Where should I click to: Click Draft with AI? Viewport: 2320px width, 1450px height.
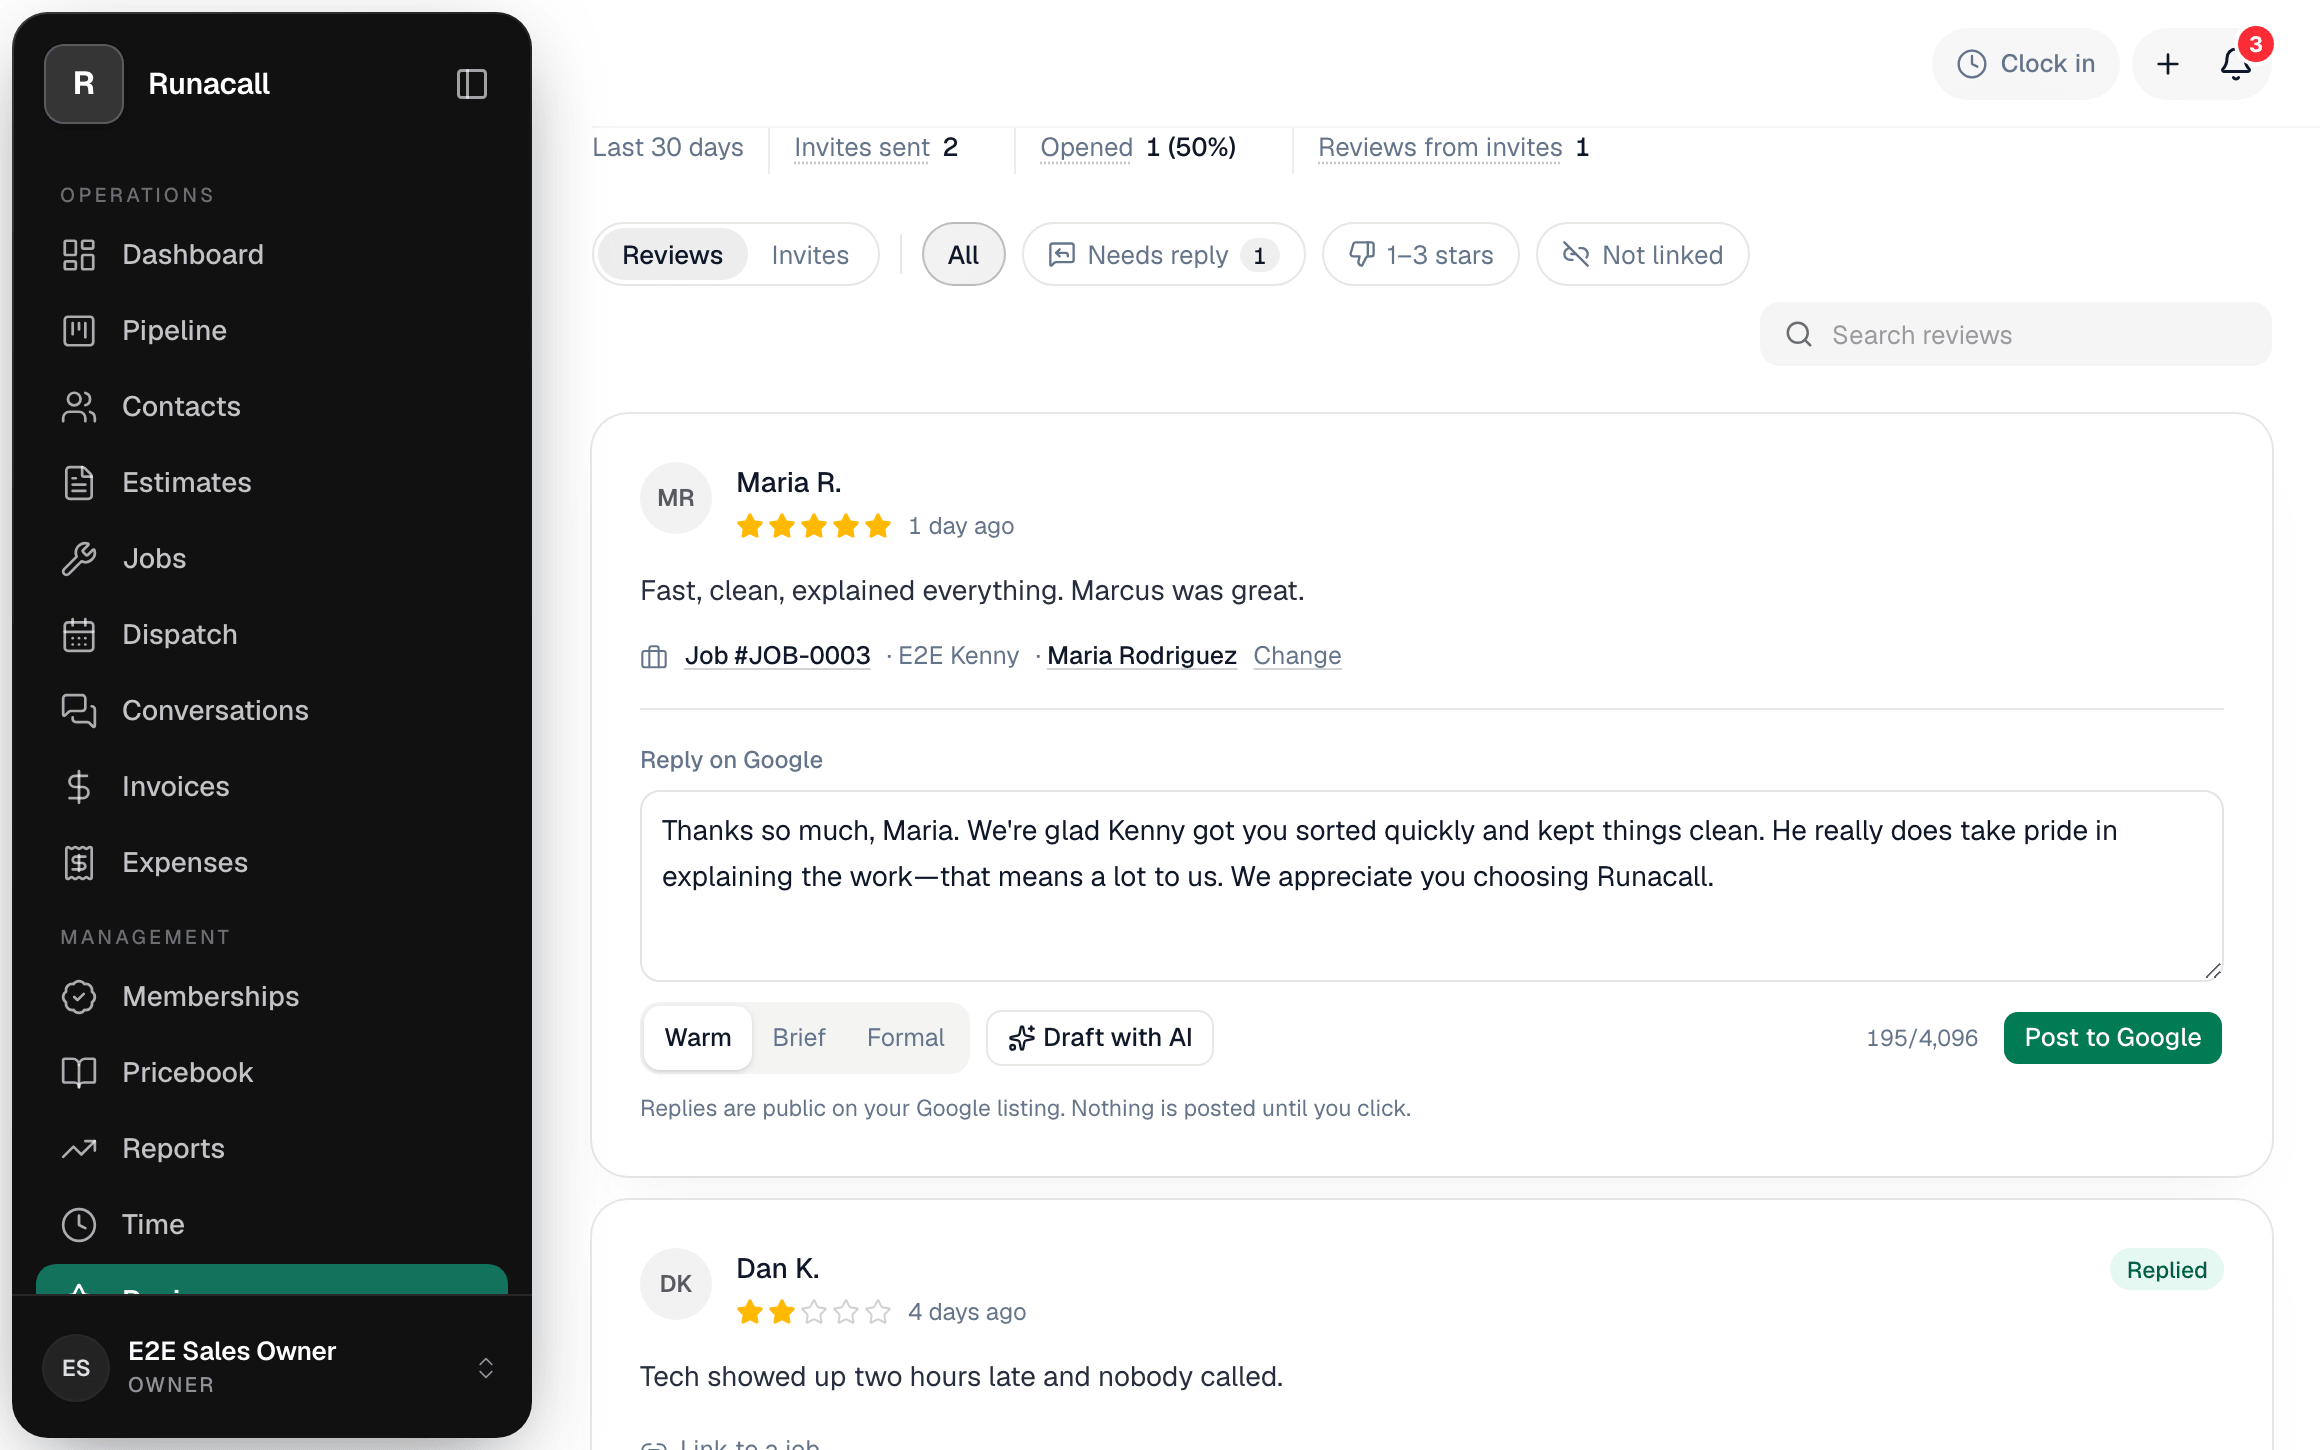(1099, 1038)
